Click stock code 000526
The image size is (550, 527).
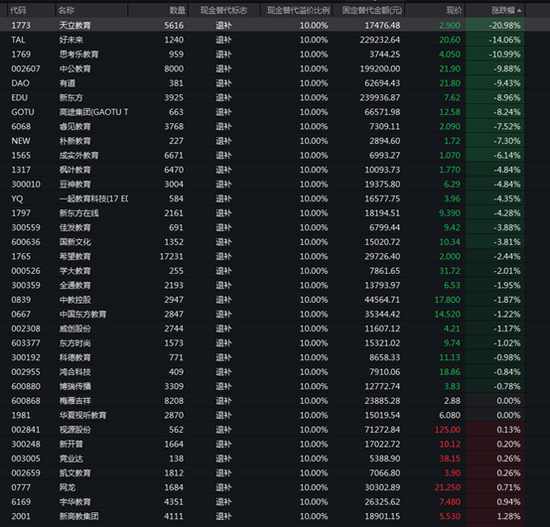pyautogui.click(x=26, y=271)
